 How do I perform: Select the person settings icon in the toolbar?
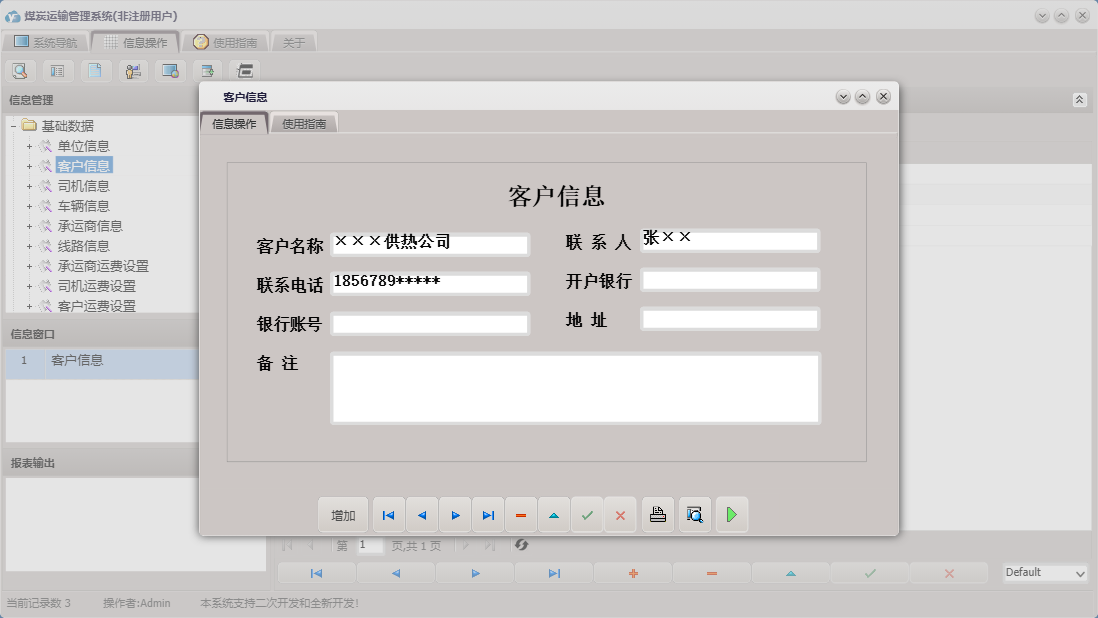(x=132, y=71)
